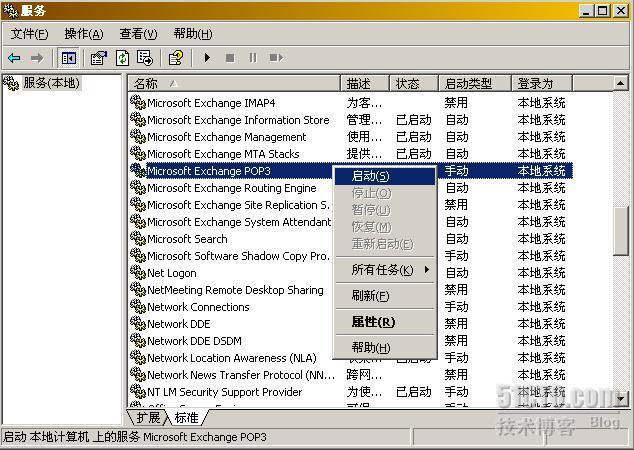
Task: Start the service with the play icon
Action: (x=207, y=58)
